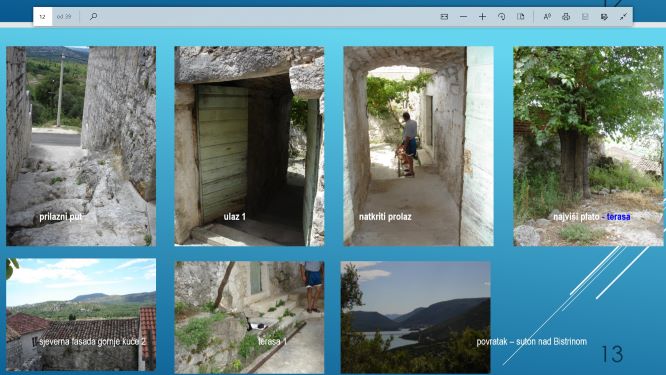
Task: Click the fit to page width icon
Action: [x=444, y=17]
